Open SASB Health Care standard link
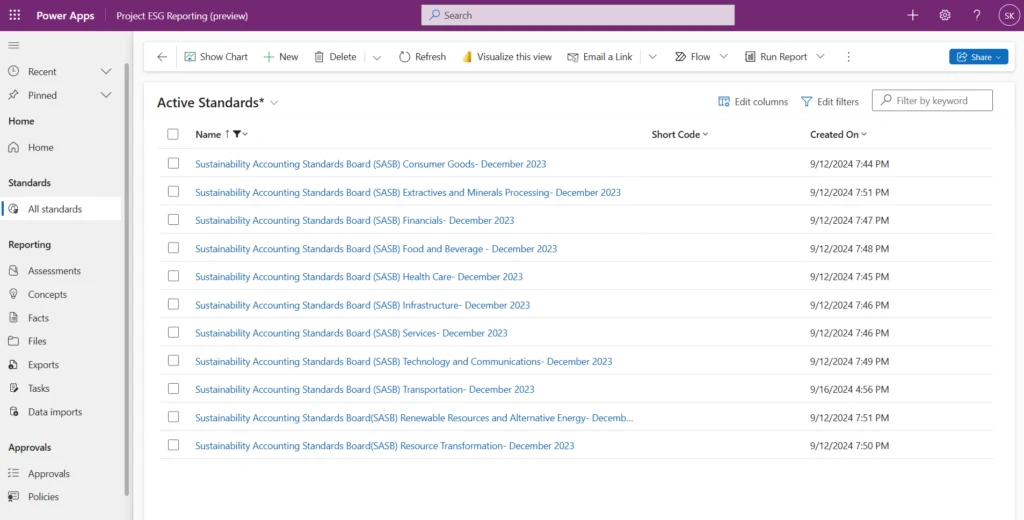Screen dimensions: 1024x520 click(x=359, y=277)
